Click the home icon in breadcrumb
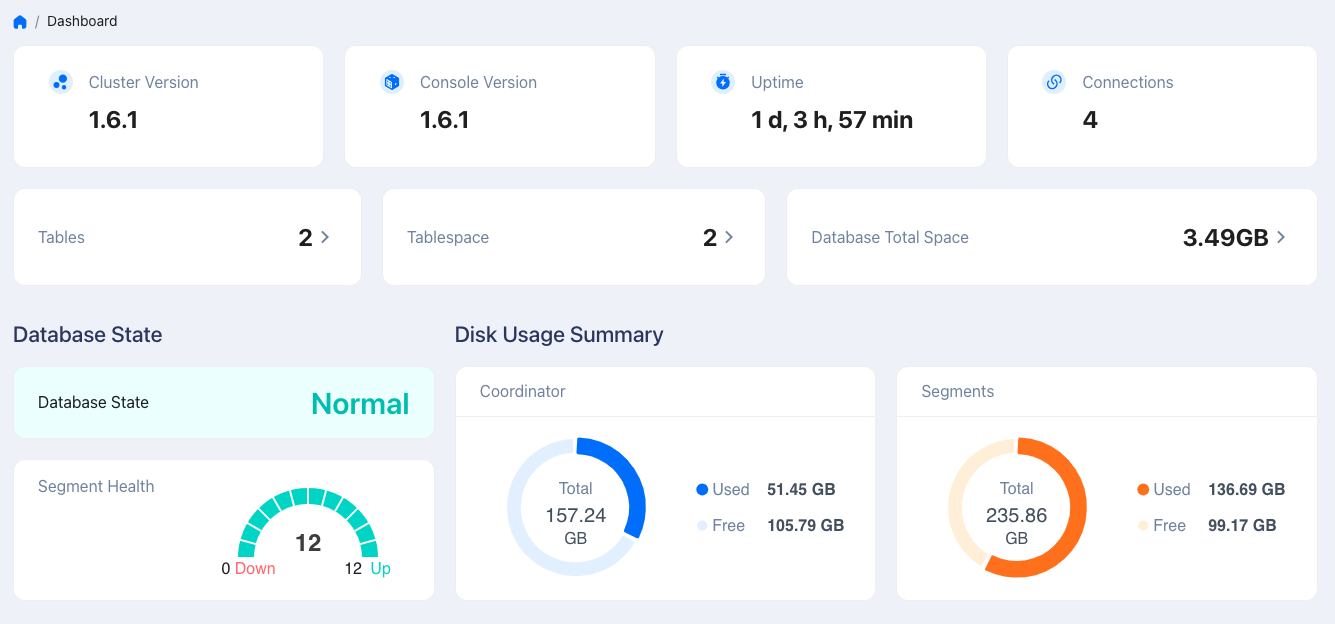1335x624 pixels. (20, 21)
